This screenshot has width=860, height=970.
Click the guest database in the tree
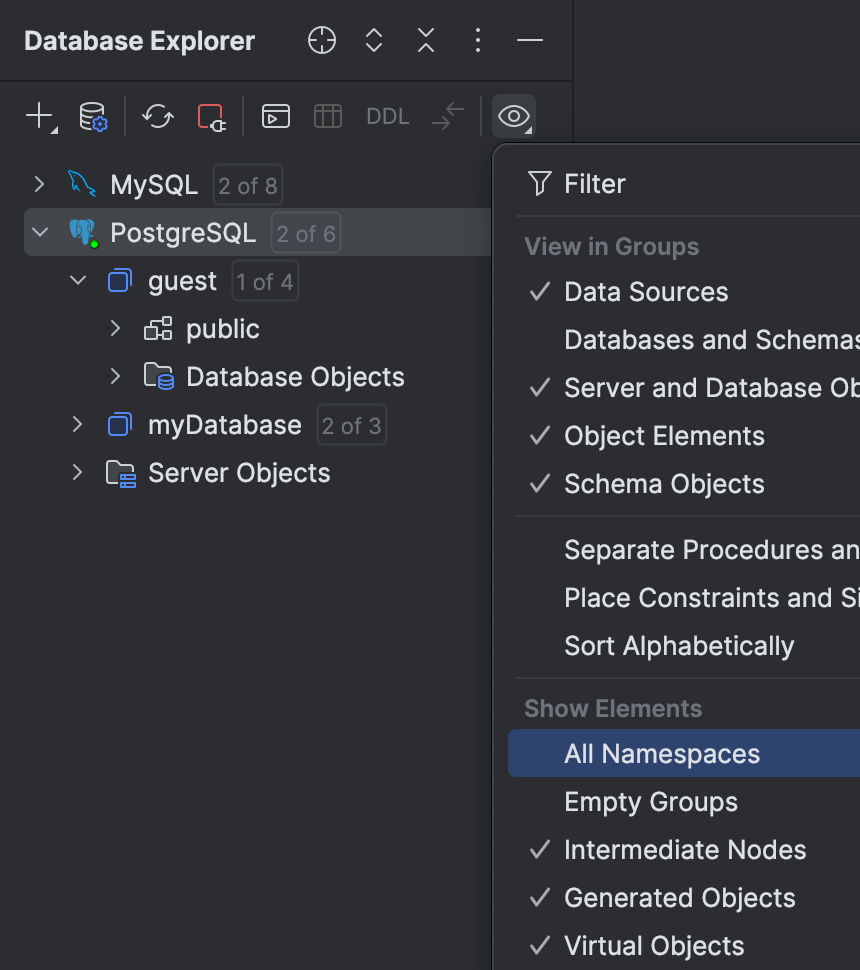(182, 281)
